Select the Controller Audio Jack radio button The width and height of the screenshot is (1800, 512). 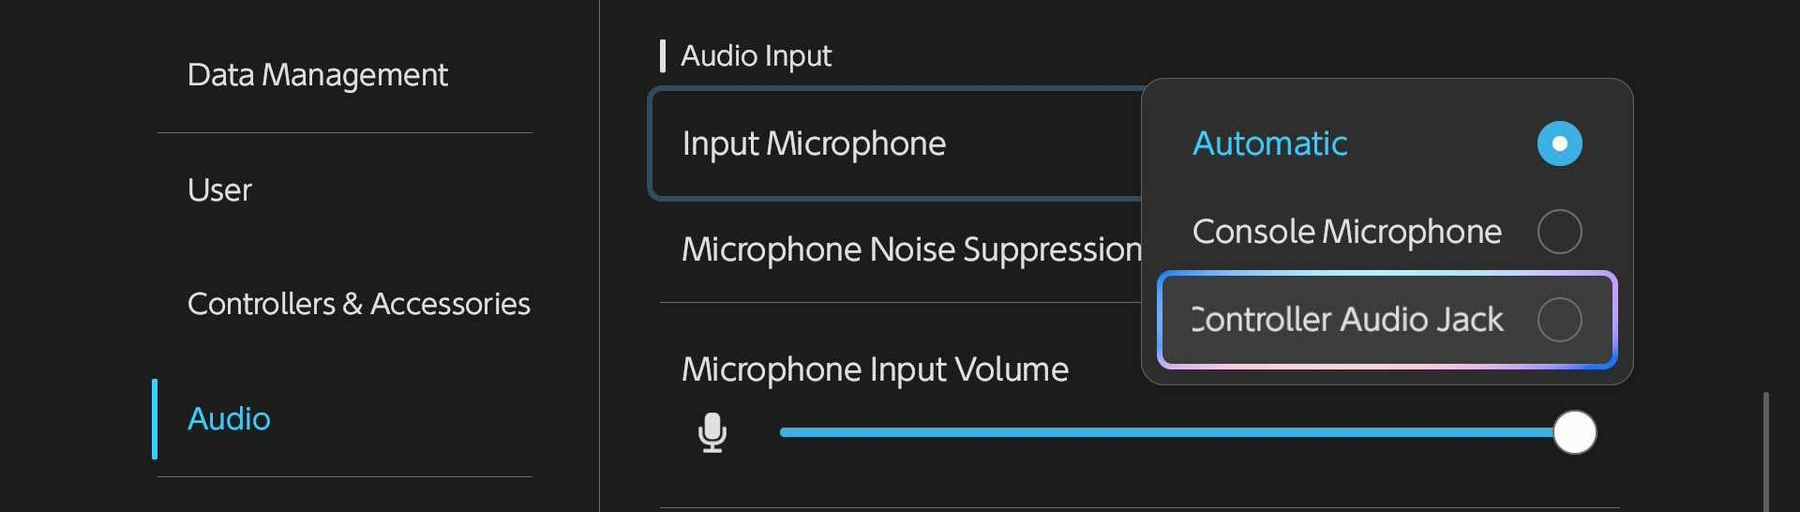pos(1559,319)
